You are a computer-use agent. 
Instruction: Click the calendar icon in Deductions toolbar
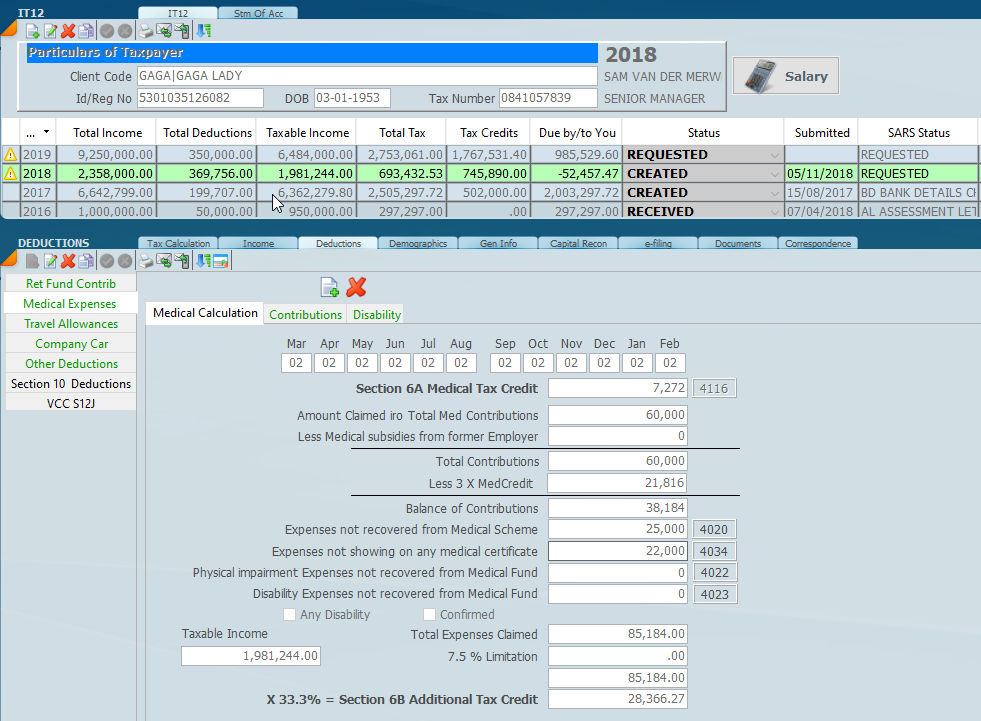coord(220,261)
